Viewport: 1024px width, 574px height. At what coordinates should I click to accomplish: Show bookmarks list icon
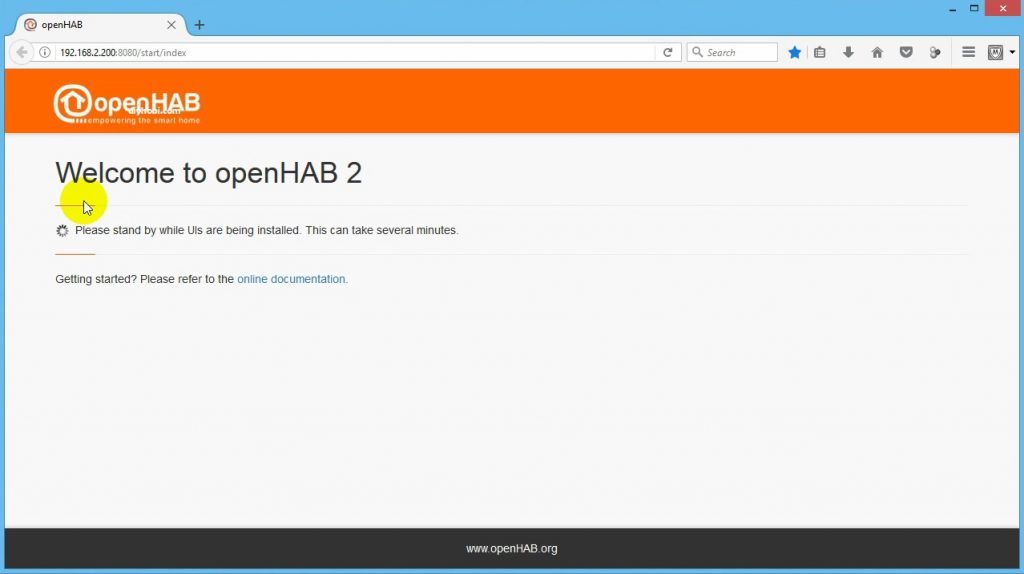click(820, 52)
